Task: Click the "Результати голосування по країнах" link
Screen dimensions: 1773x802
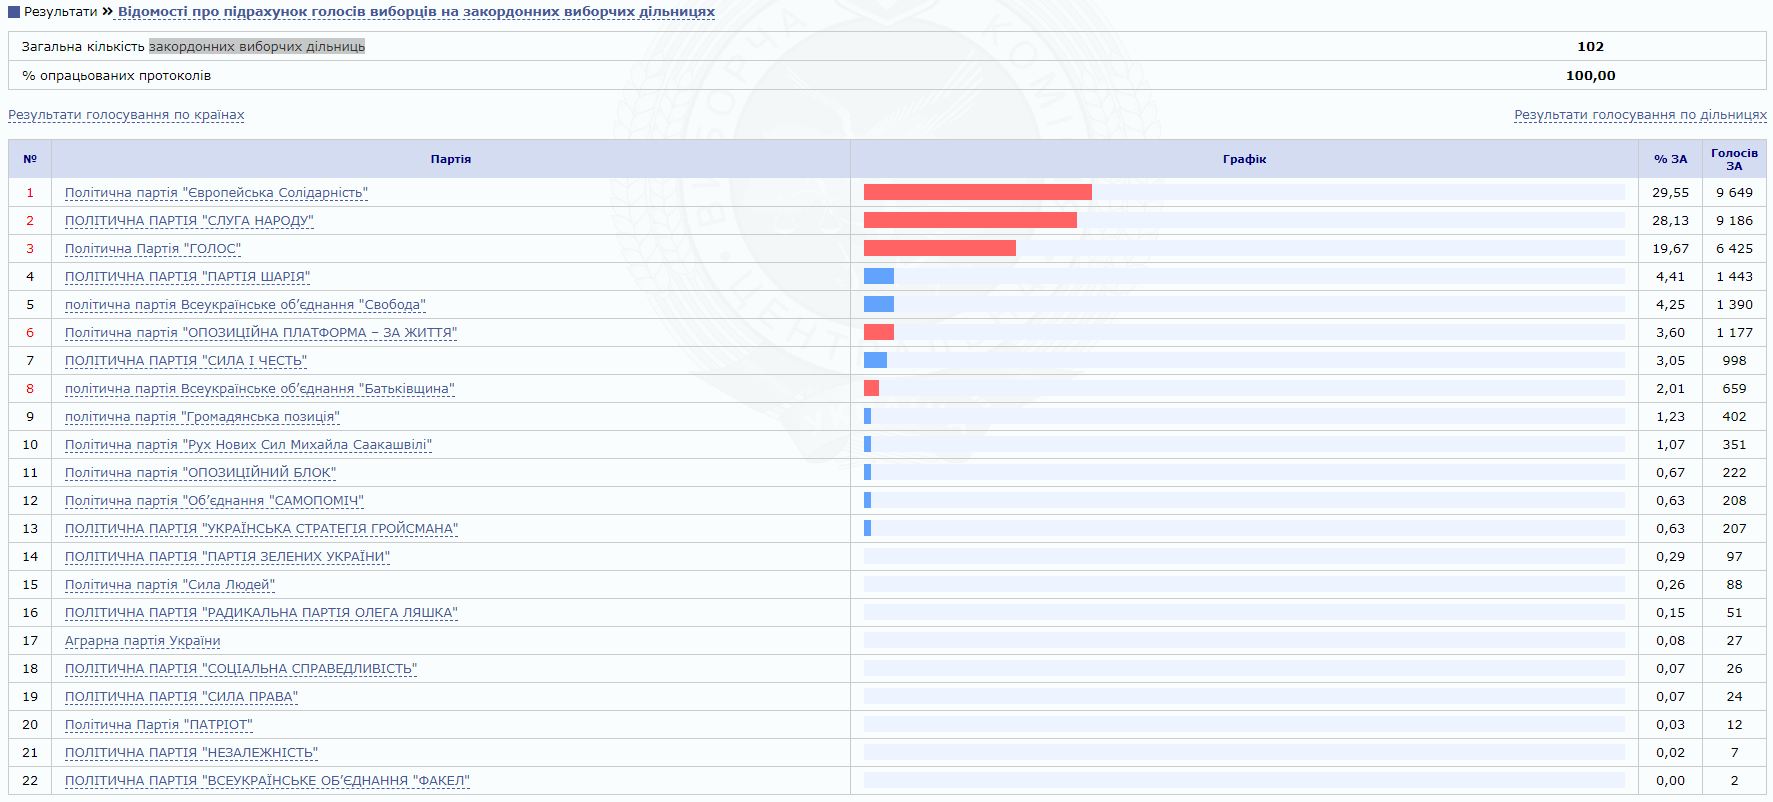Action: (x=126, y=115)
